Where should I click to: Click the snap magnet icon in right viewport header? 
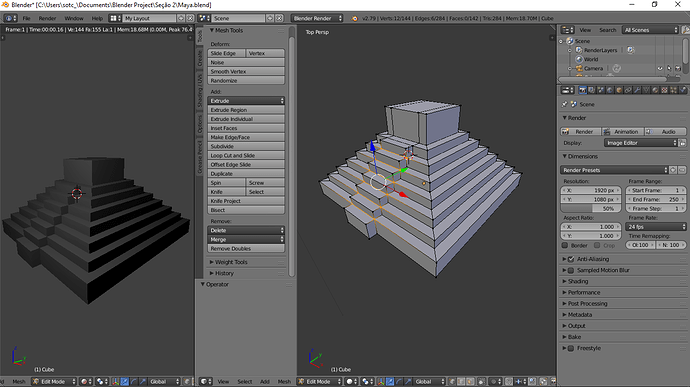coord(509,382)
